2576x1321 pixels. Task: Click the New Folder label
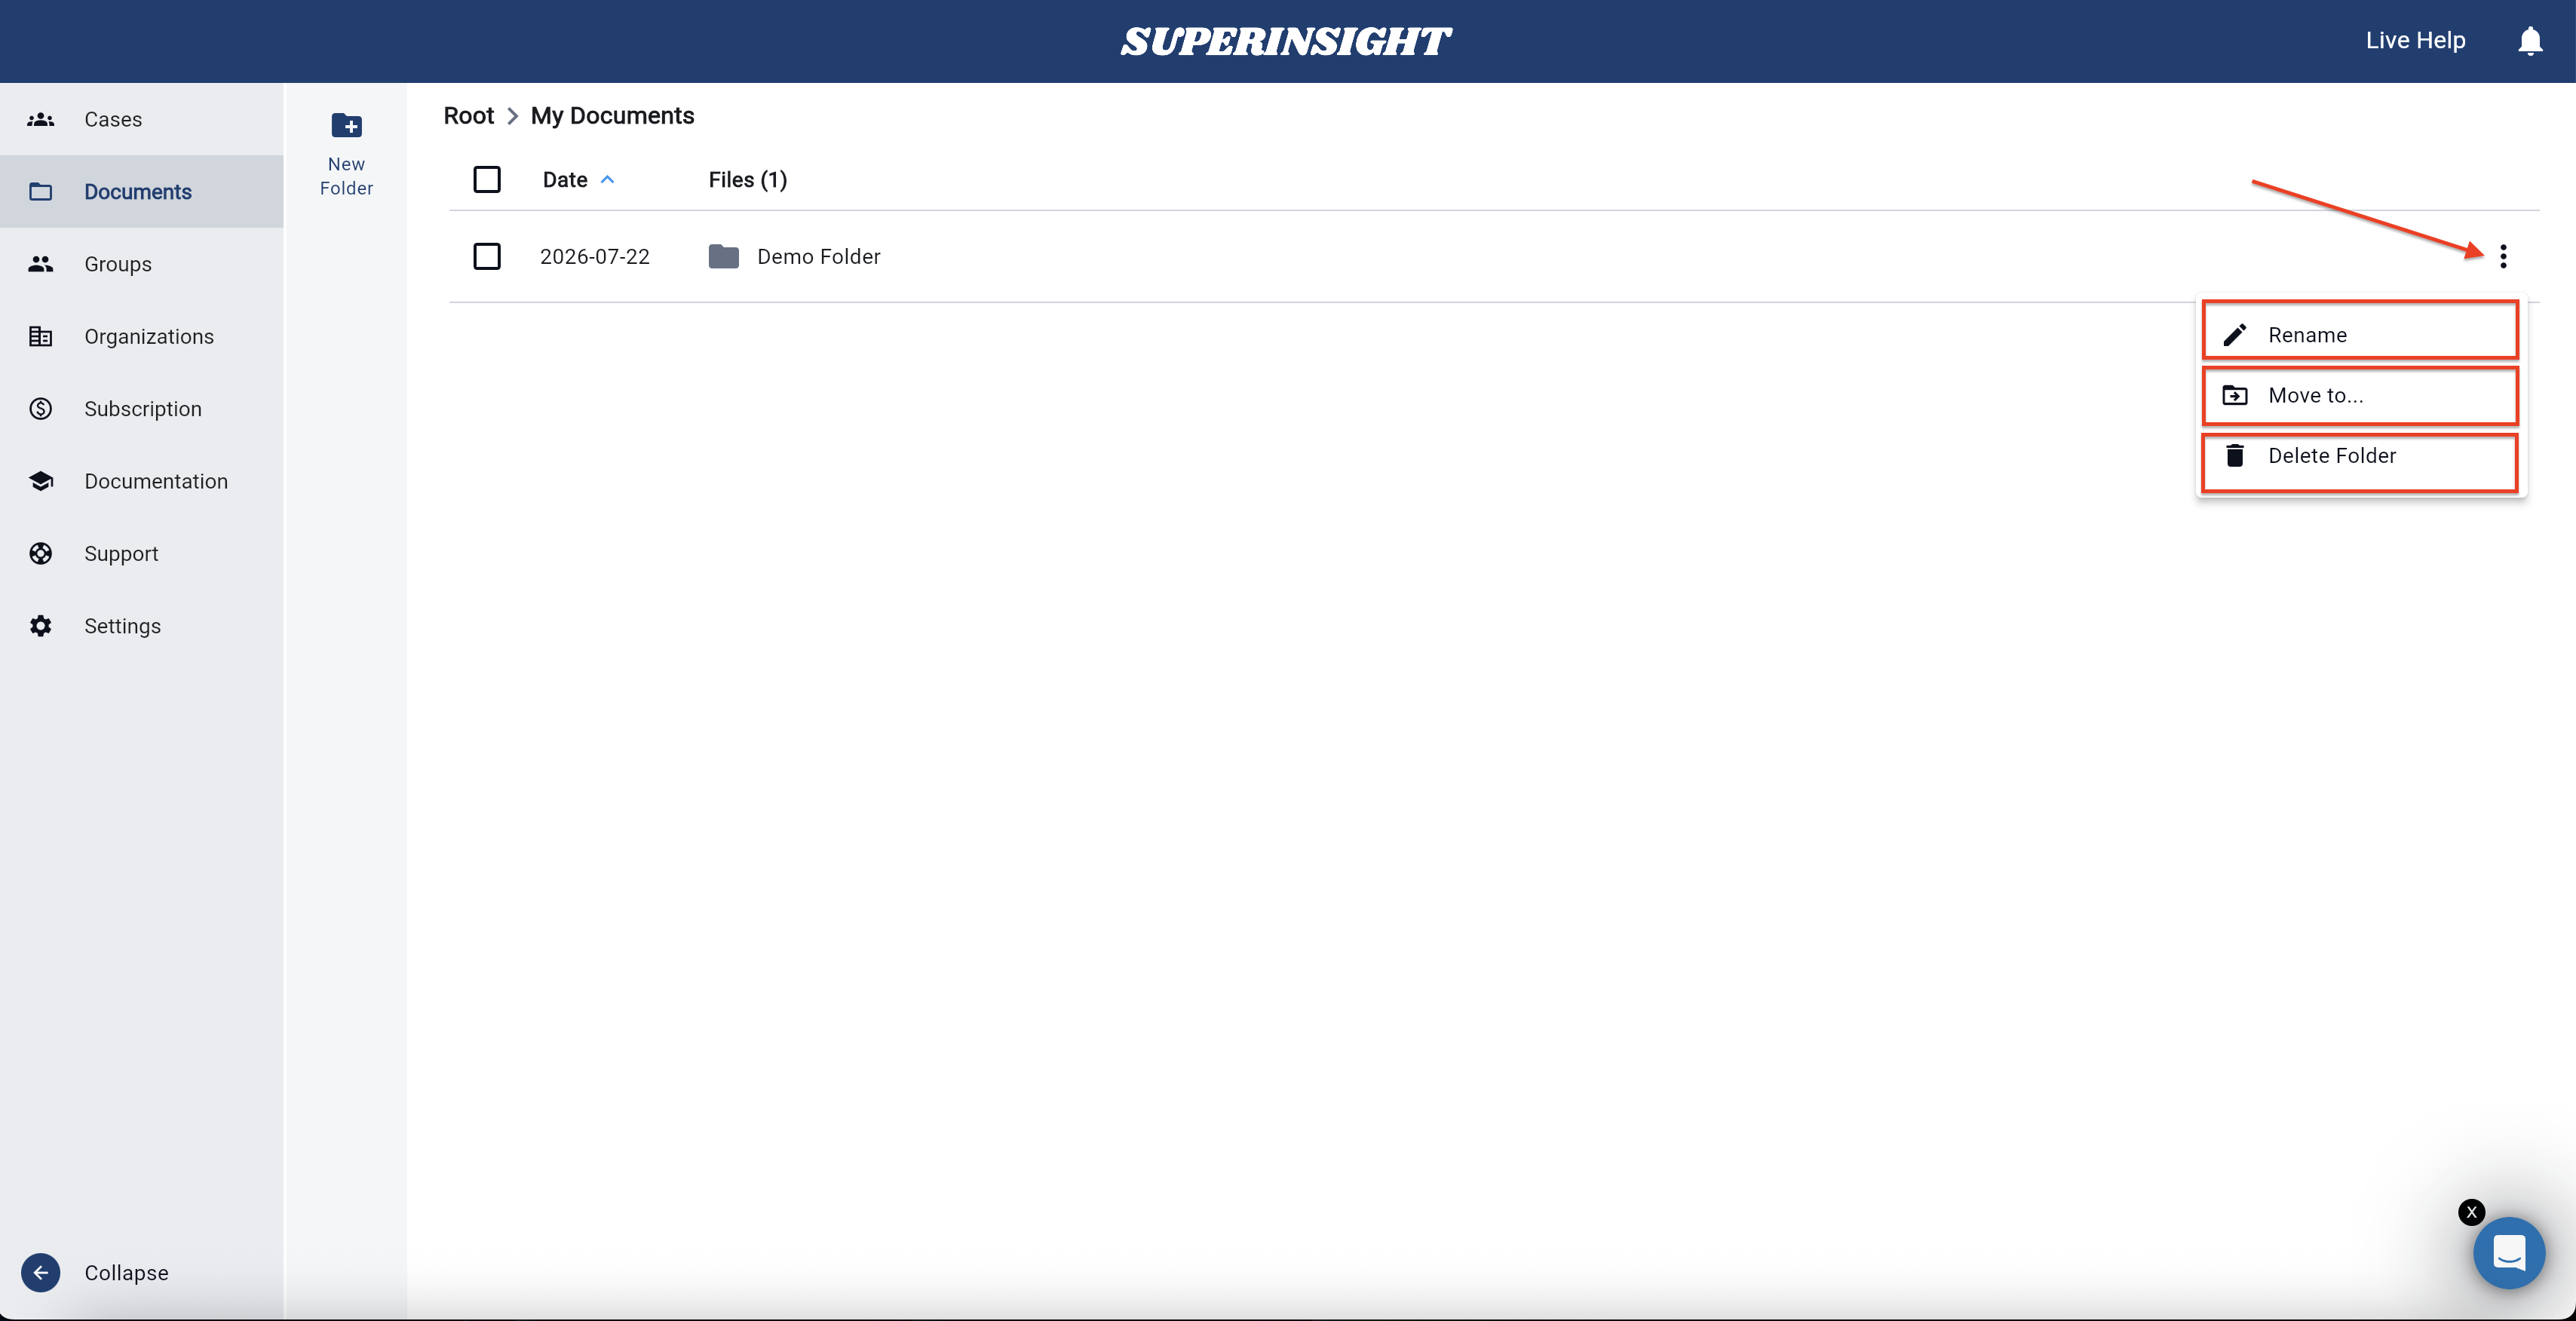click(346, 176)
